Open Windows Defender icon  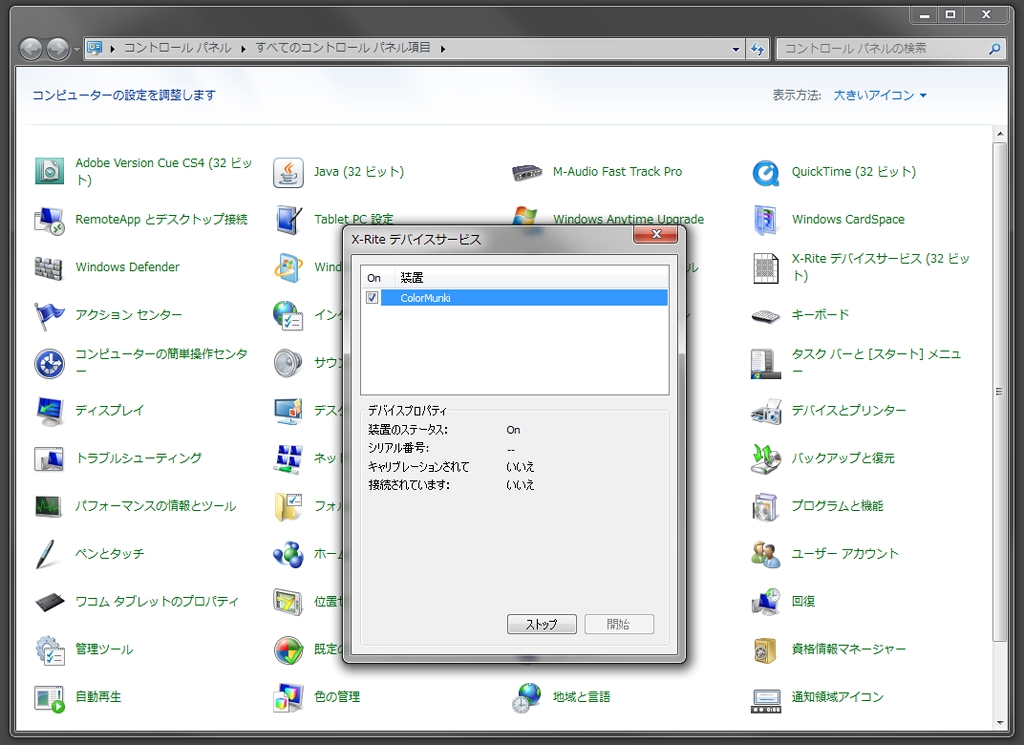(49, 268)
